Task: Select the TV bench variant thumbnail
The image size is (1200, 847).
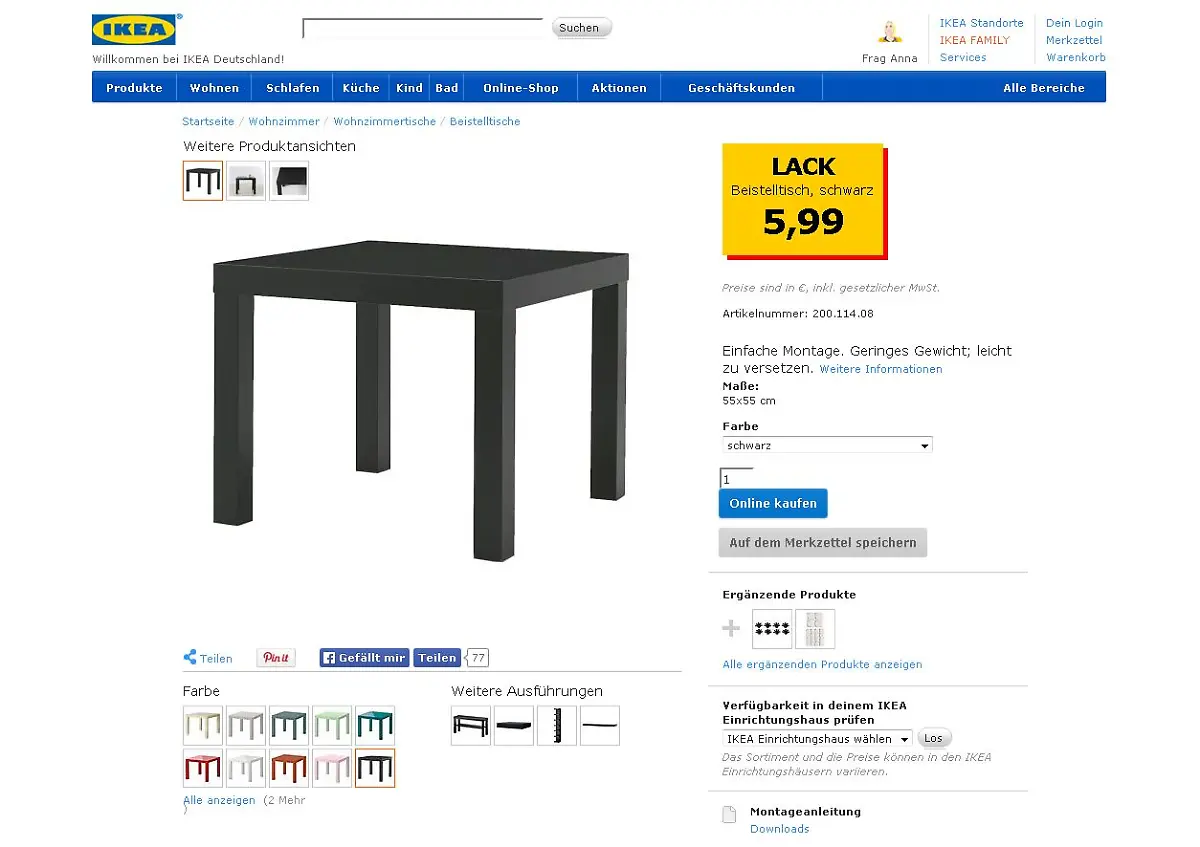Action: point(471,726)
